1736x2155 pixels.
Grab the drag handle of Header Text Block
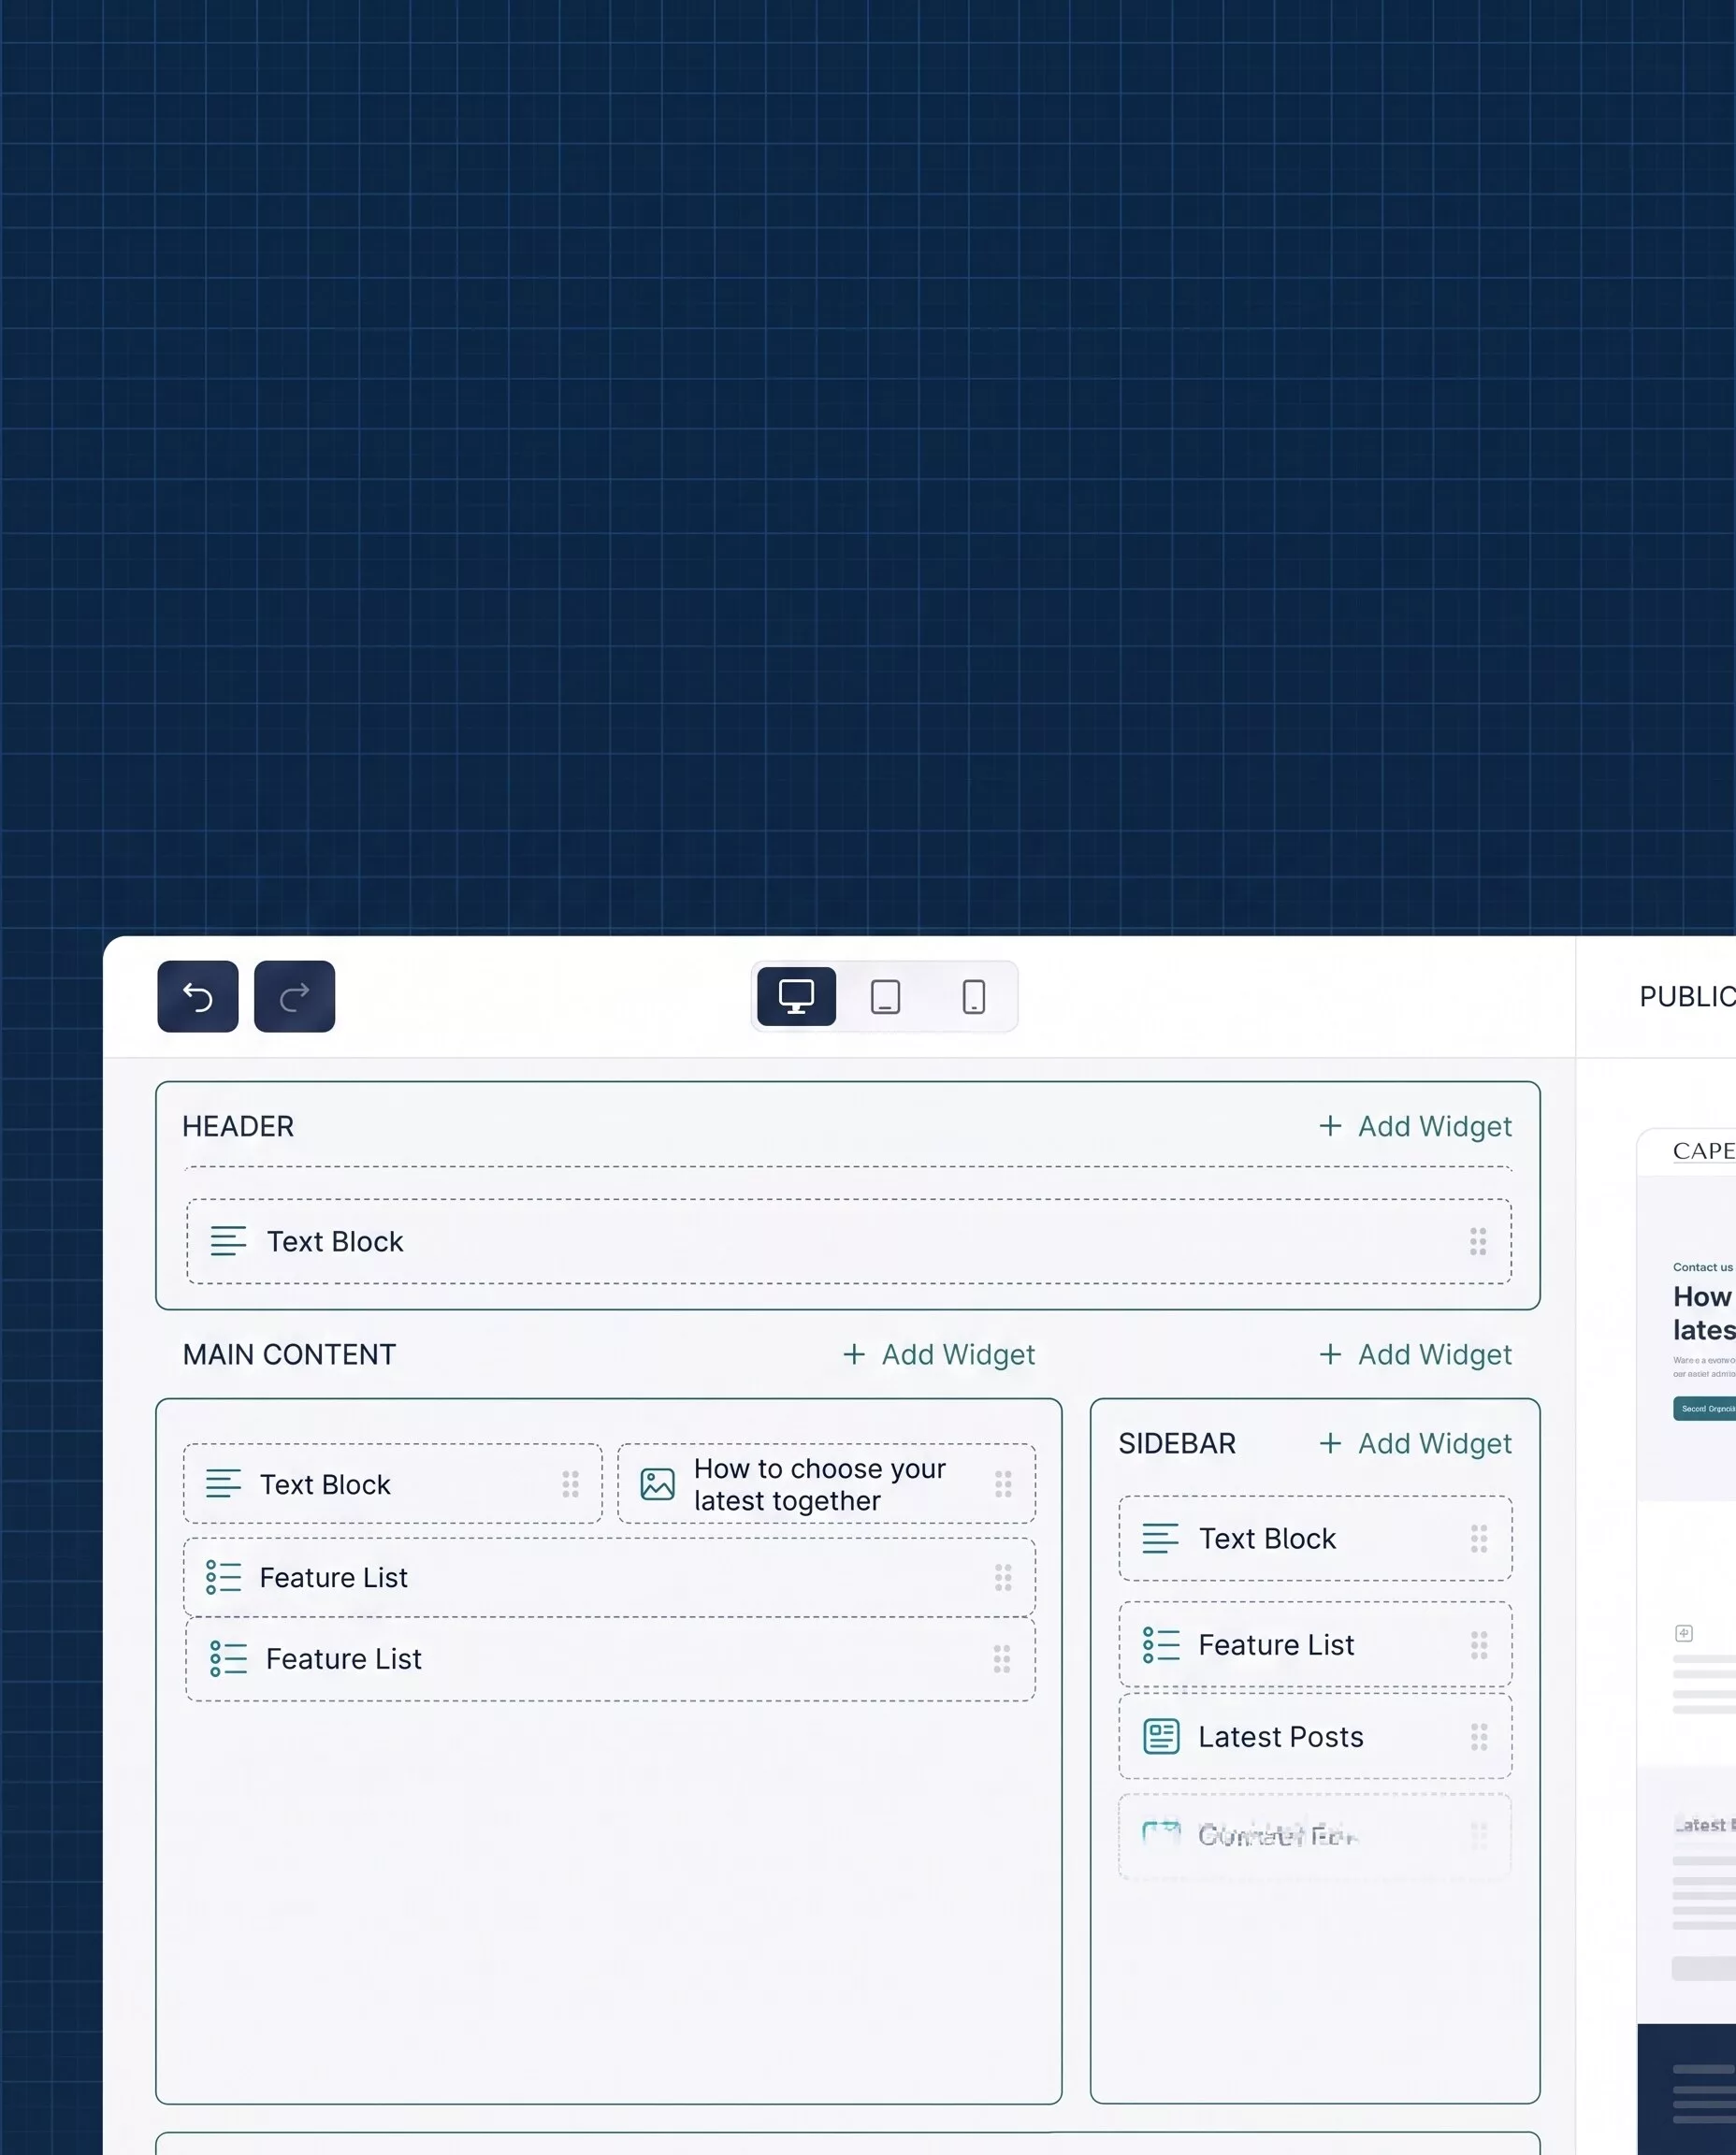click(x=1478, y=1241)
